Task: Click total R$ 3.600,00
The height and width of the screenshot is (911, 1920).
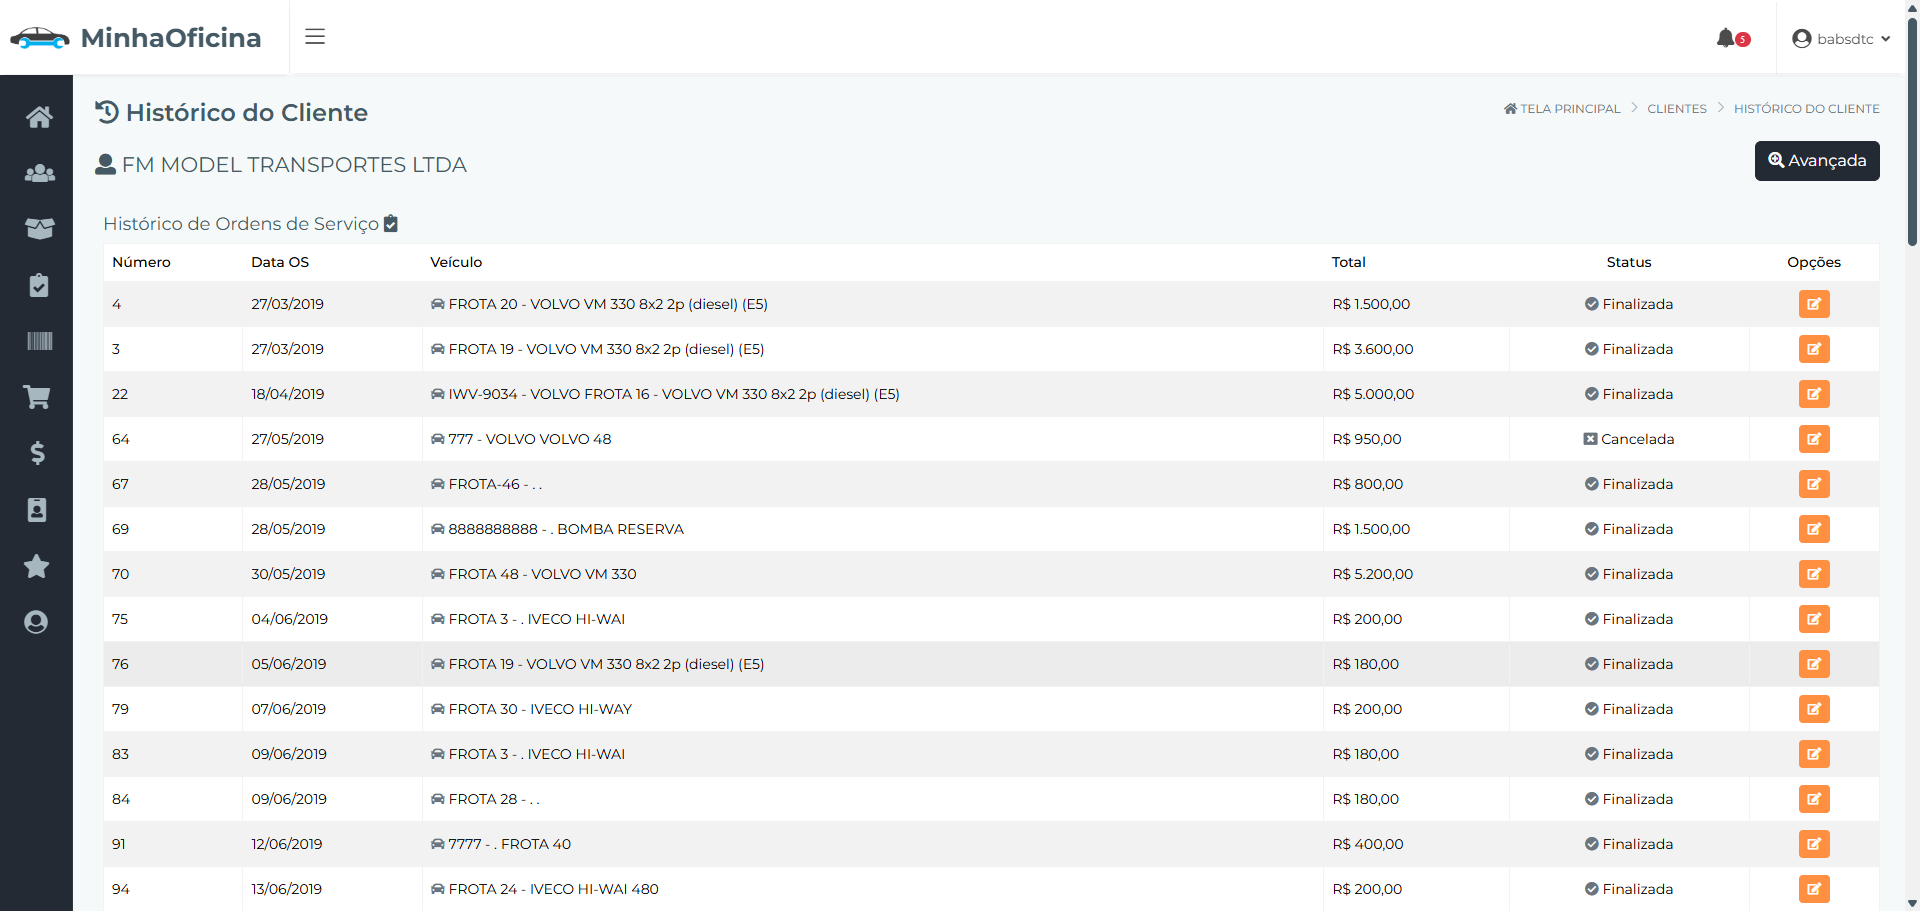Action: [1372, 349]
